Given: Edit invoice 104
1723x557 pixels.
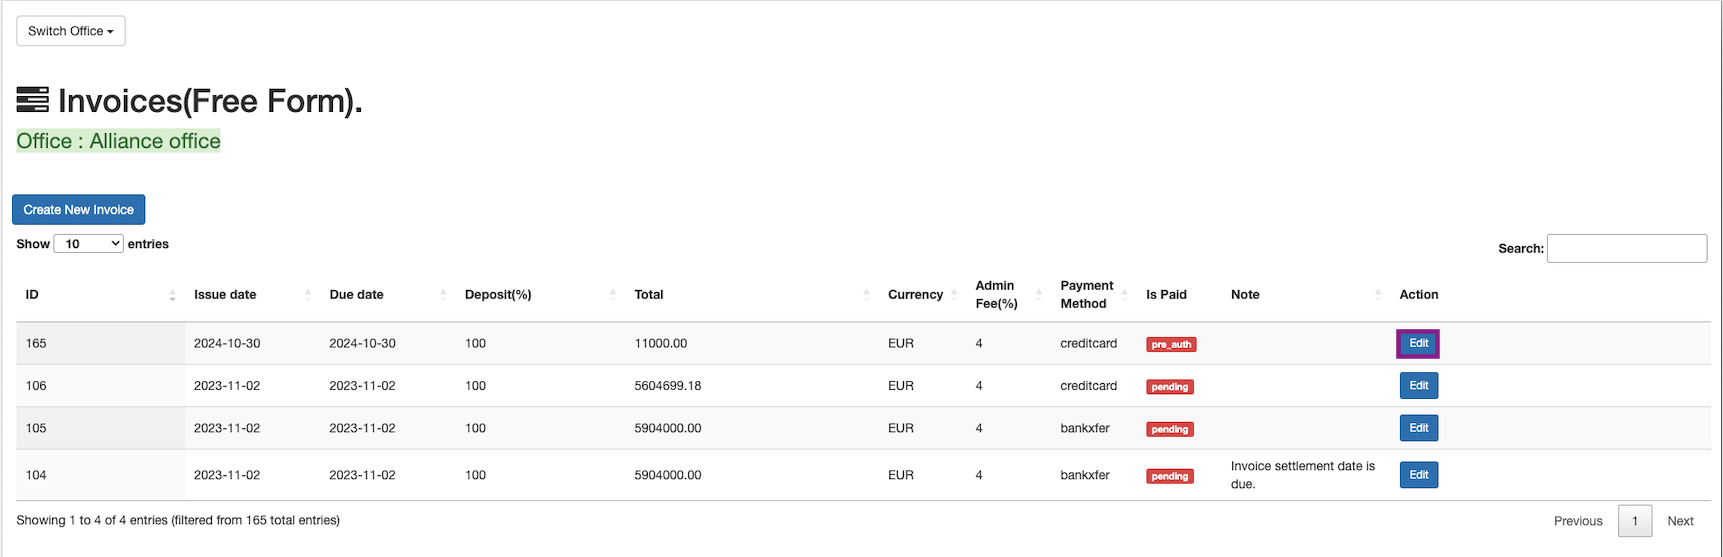Looking at the screenshot, I should point(1418,475).
